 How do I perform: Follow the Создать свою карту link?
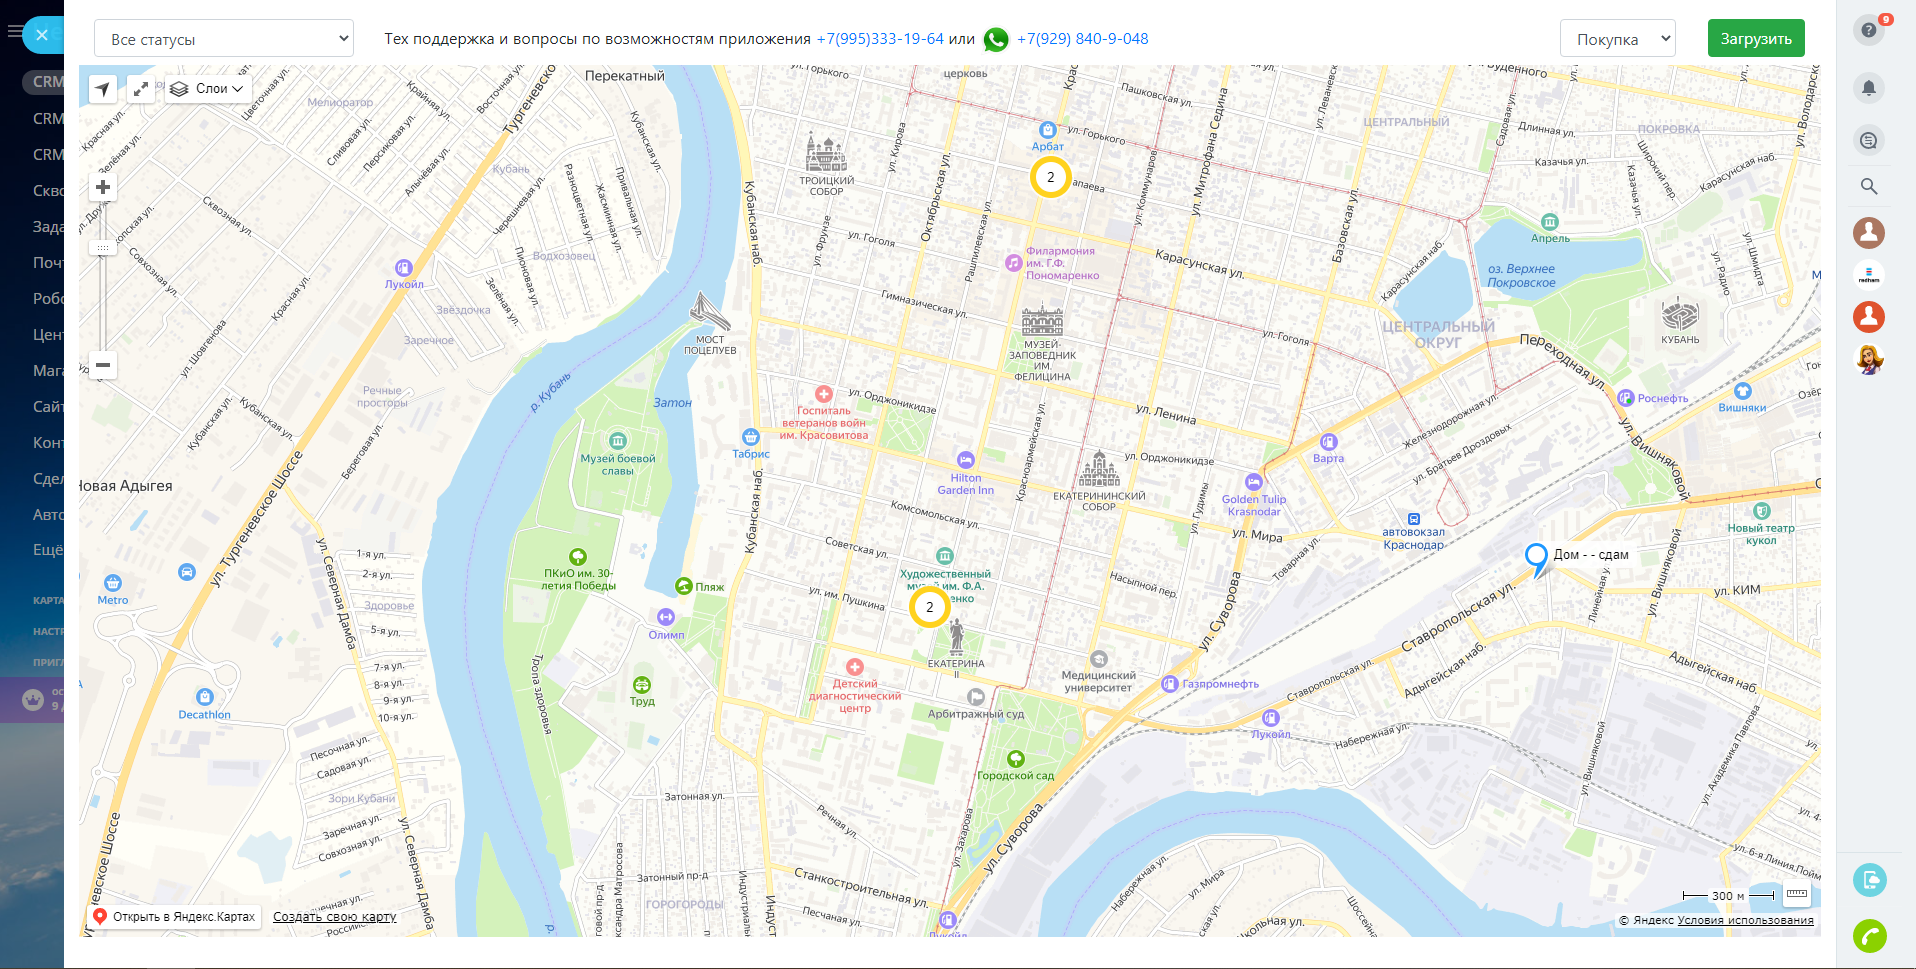click(334, 917)
